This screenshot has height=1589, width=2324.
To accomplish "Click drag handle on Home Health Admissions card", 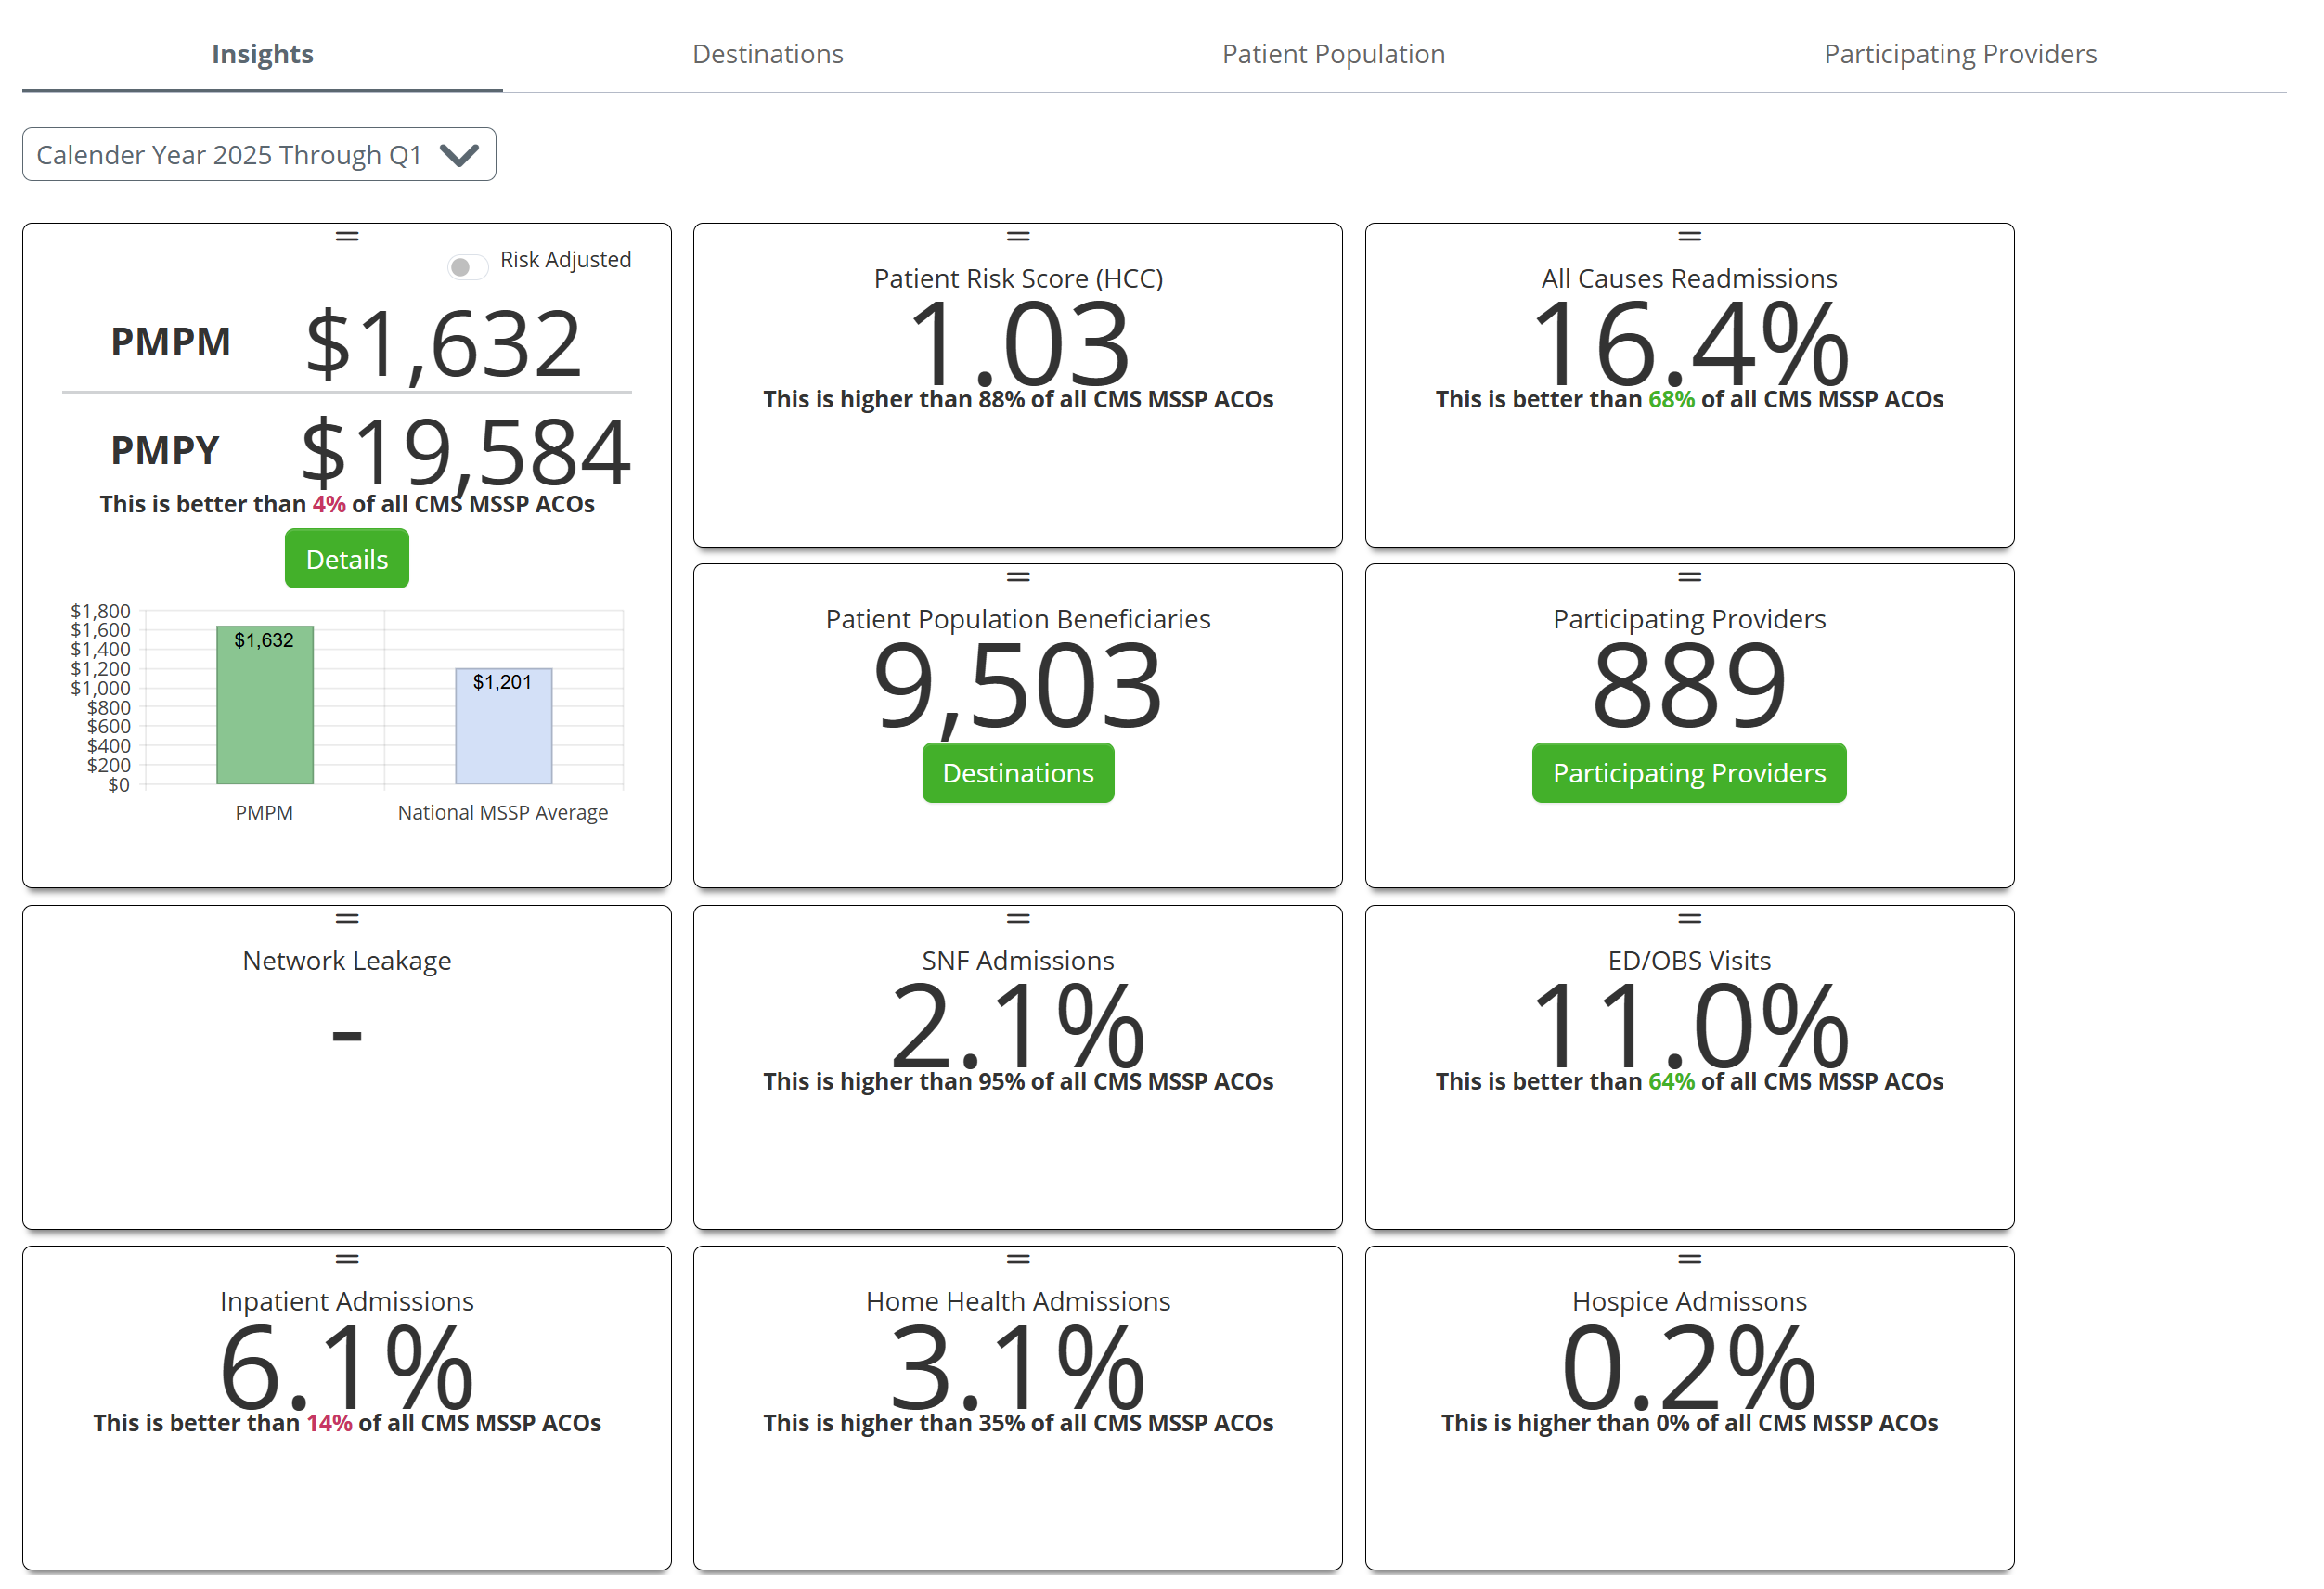I will (x=1018, y=1259).
